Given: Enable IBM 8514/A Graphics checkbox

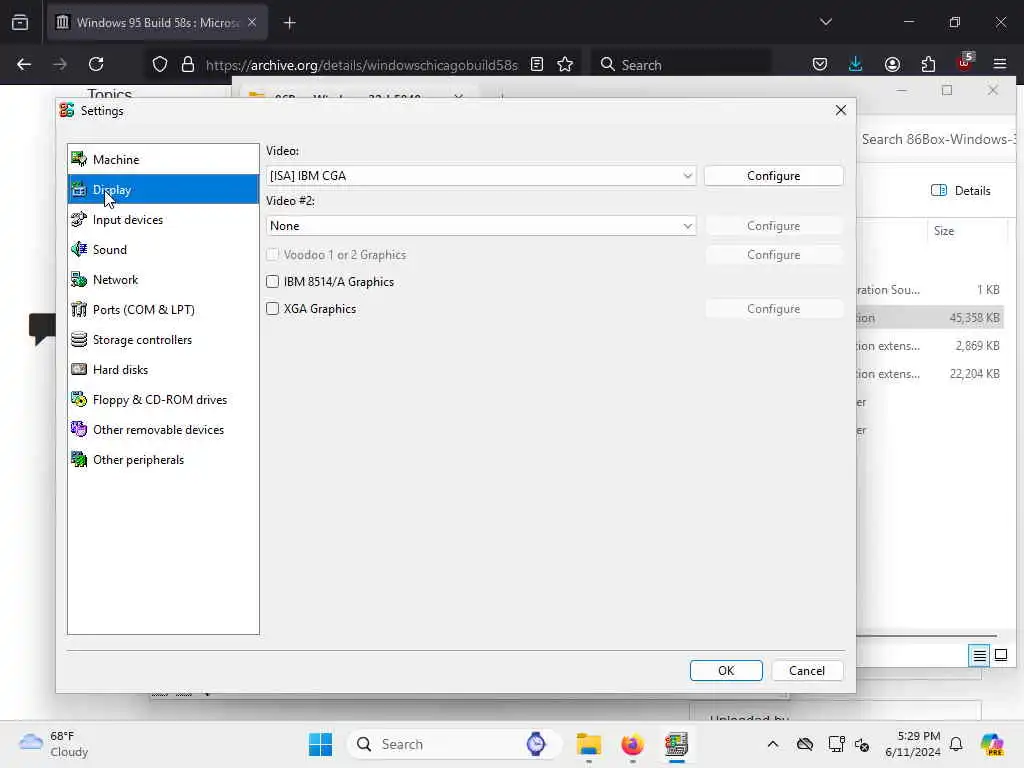Looking at the screenshot, I should pyautogui.click(x=272, y=281).
